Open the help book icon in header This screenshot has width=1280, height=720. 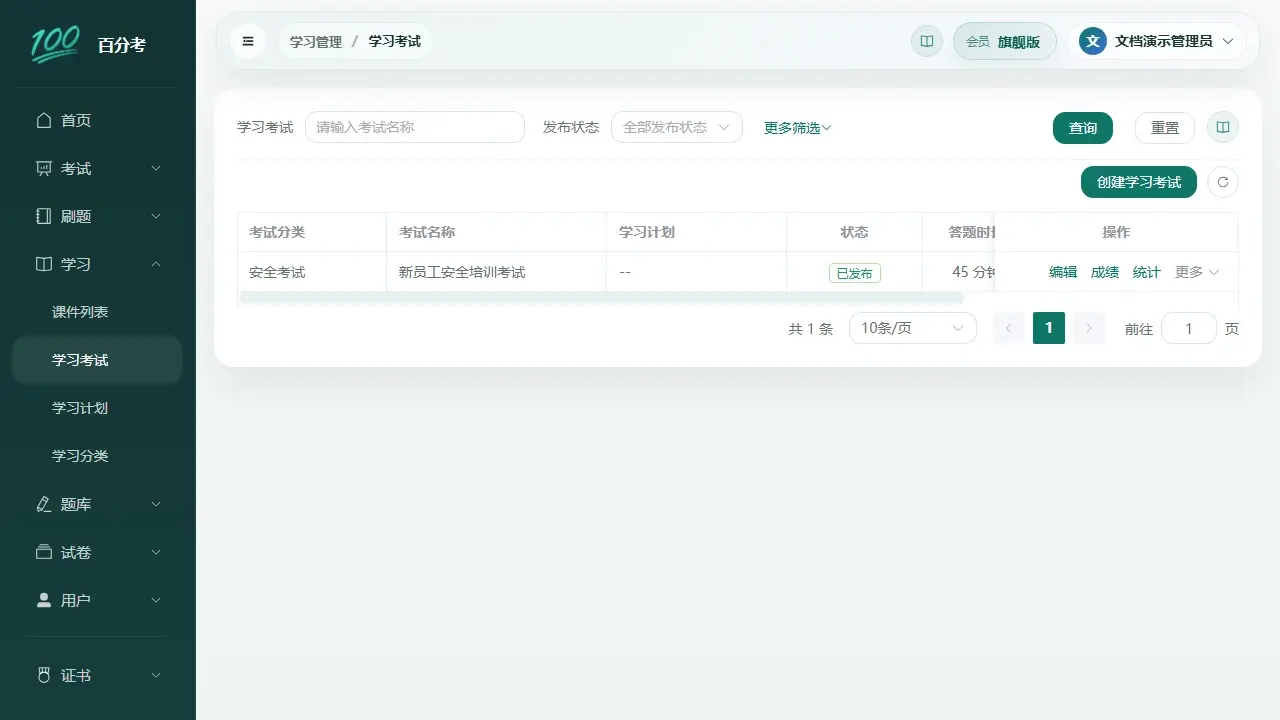coord(927,41)
